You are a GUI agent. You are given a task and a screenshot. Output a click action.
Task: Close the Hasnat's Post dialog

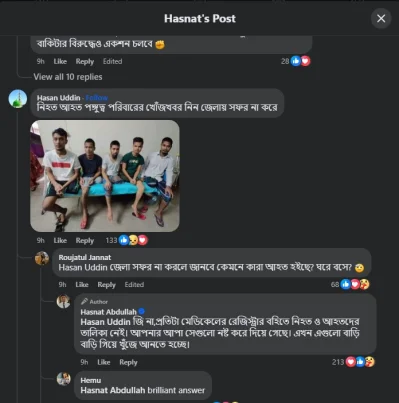point(381,18)
